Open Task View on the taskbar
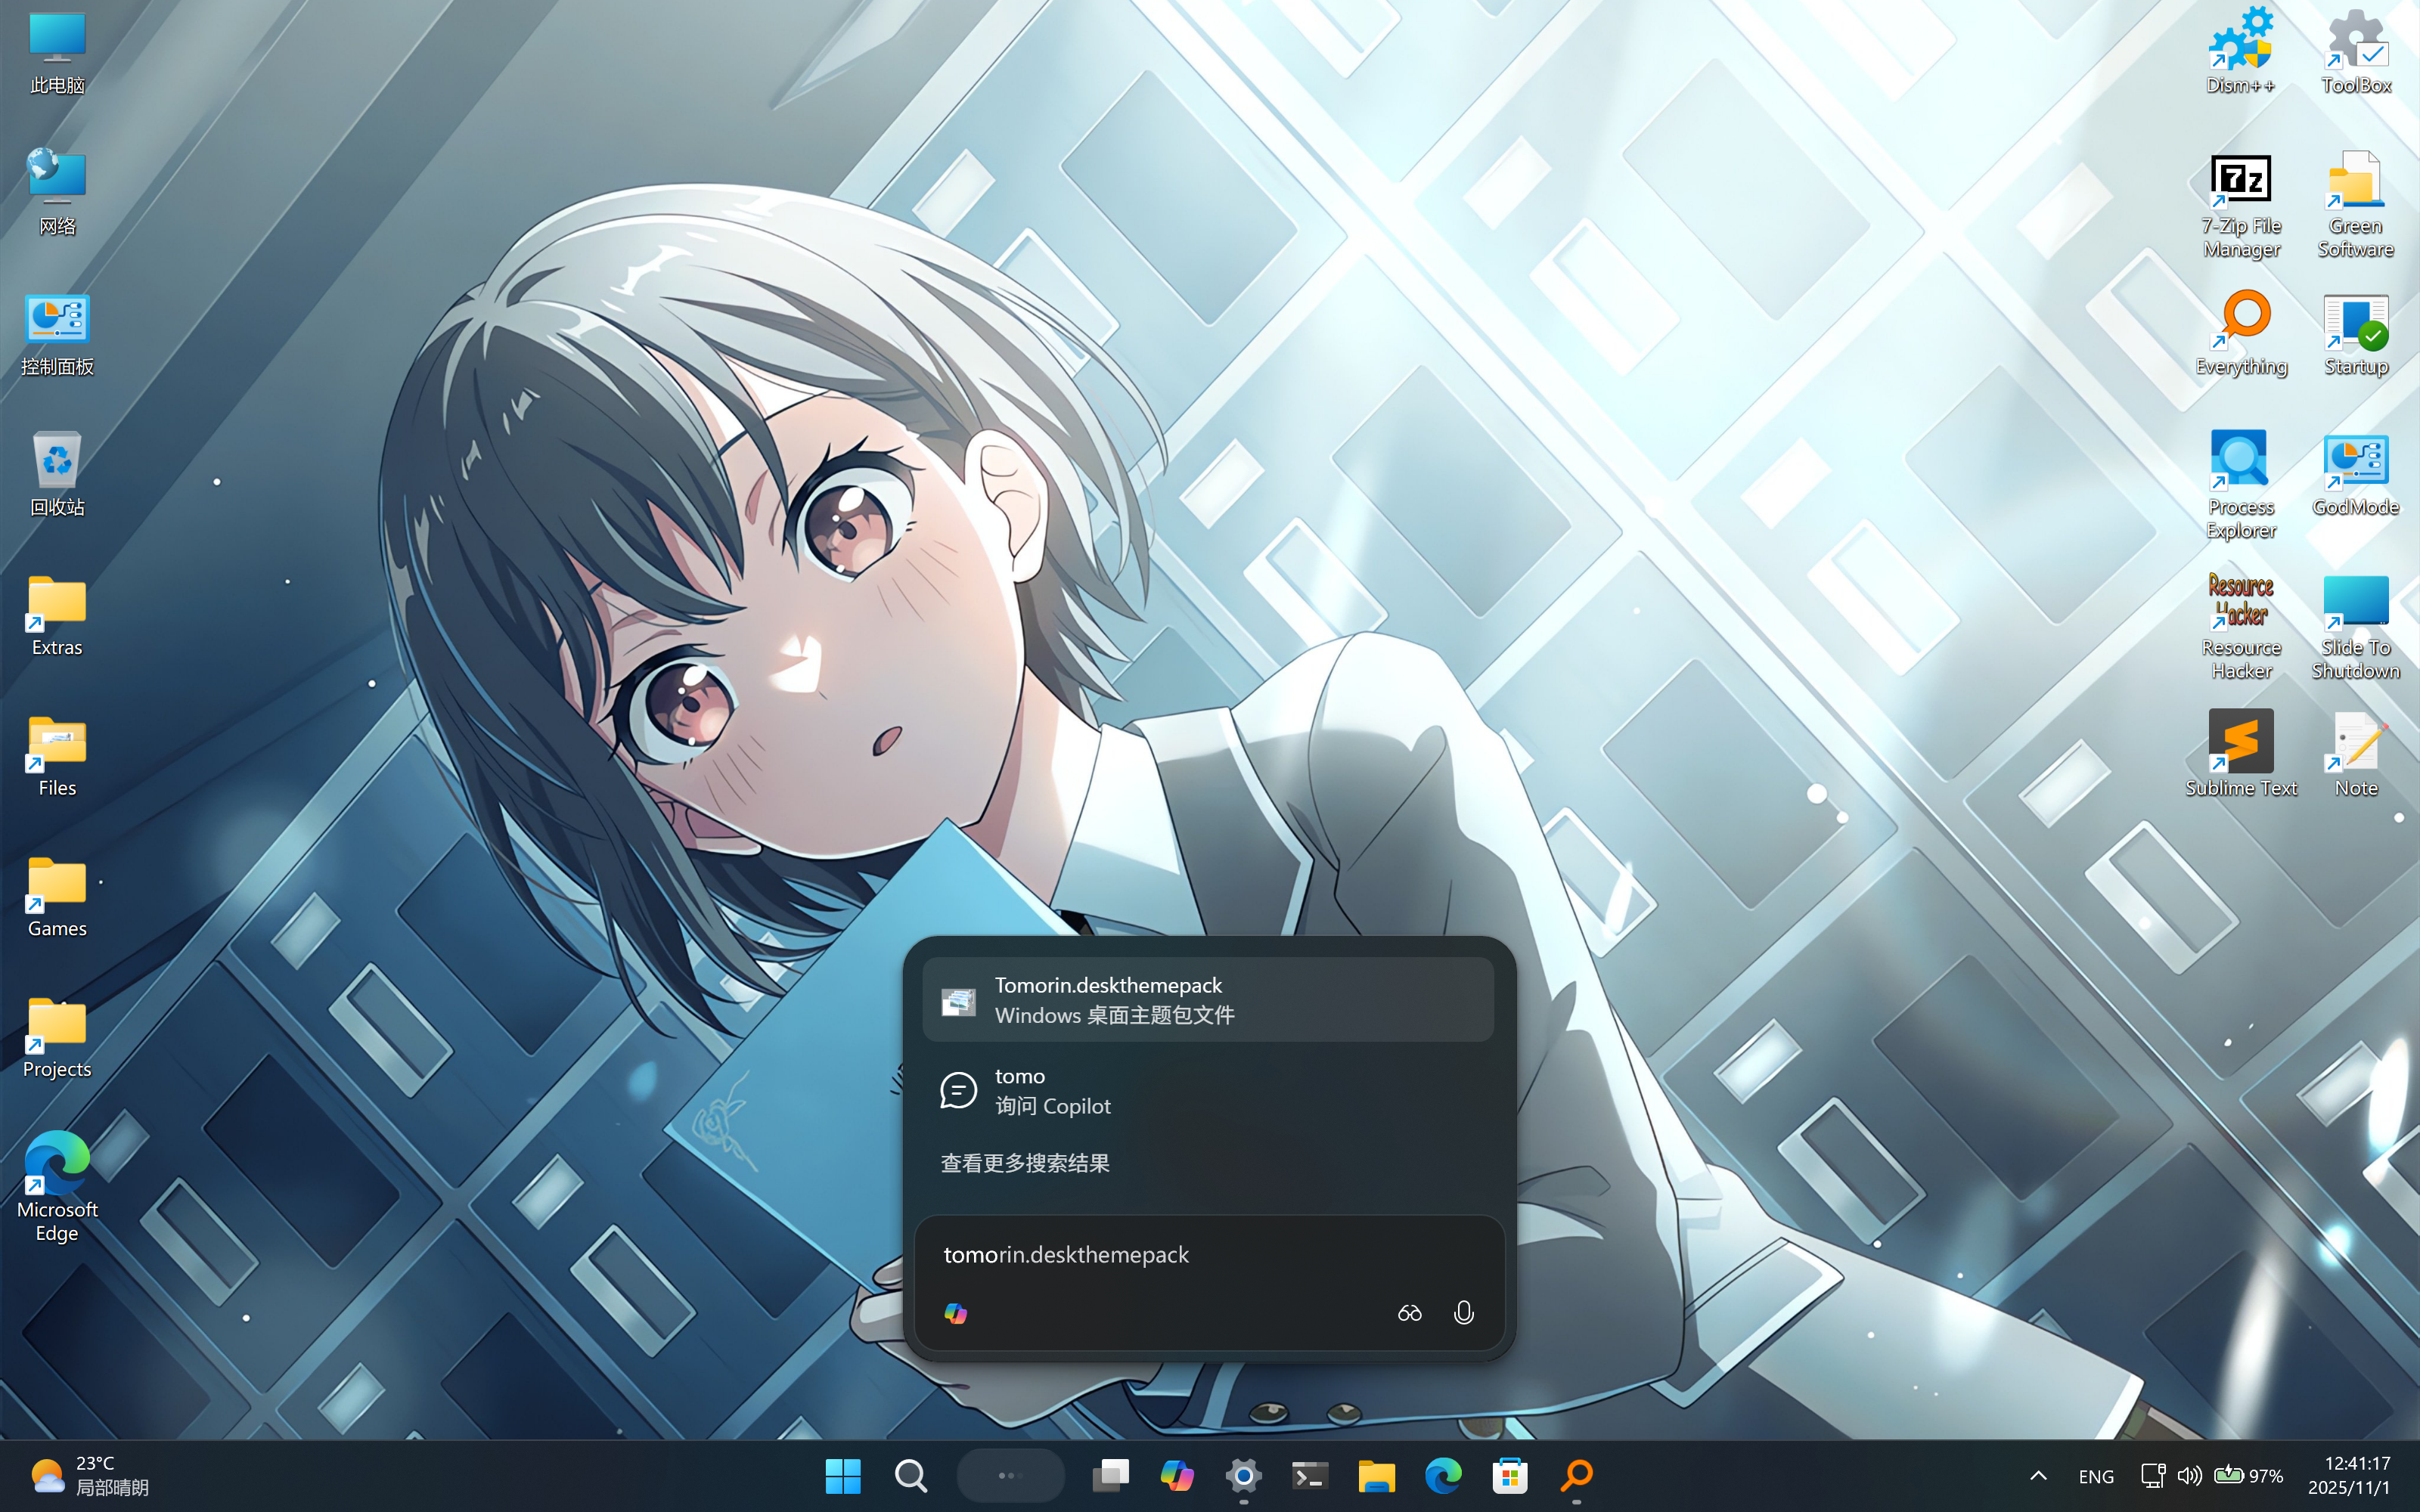The width and height of the screenshot is (2420, 1512). (x=1110, y=1476)
